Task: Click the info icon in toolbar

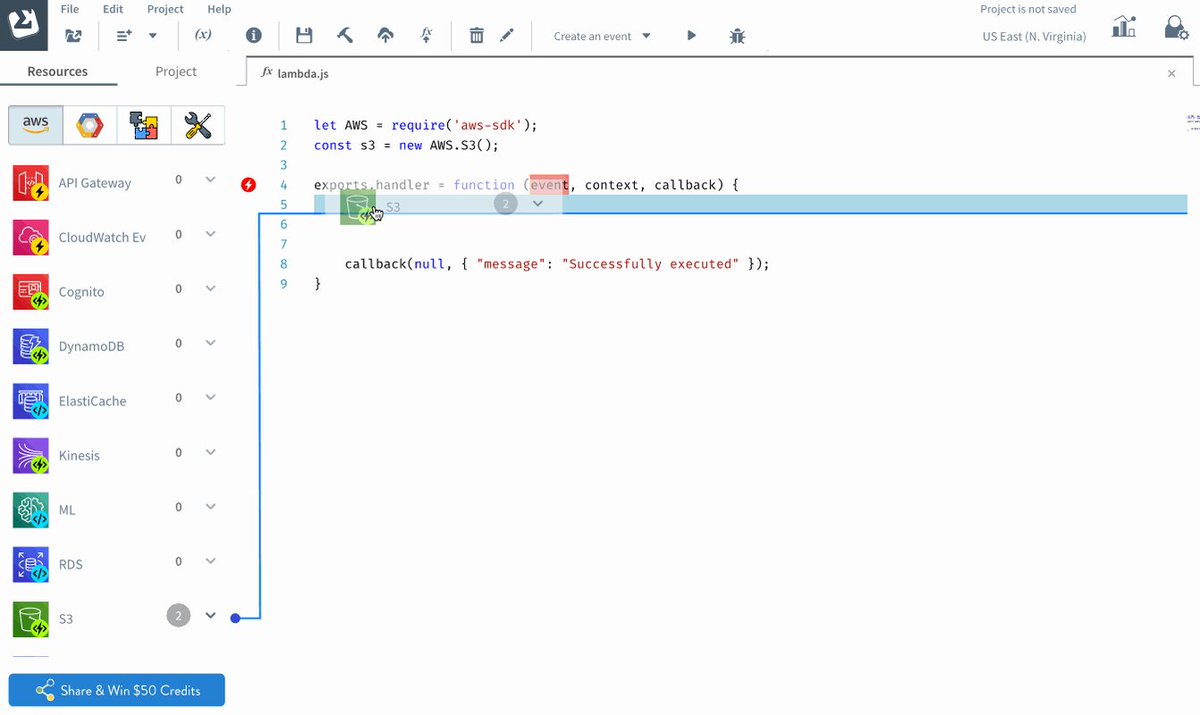Action: [254, 36]
